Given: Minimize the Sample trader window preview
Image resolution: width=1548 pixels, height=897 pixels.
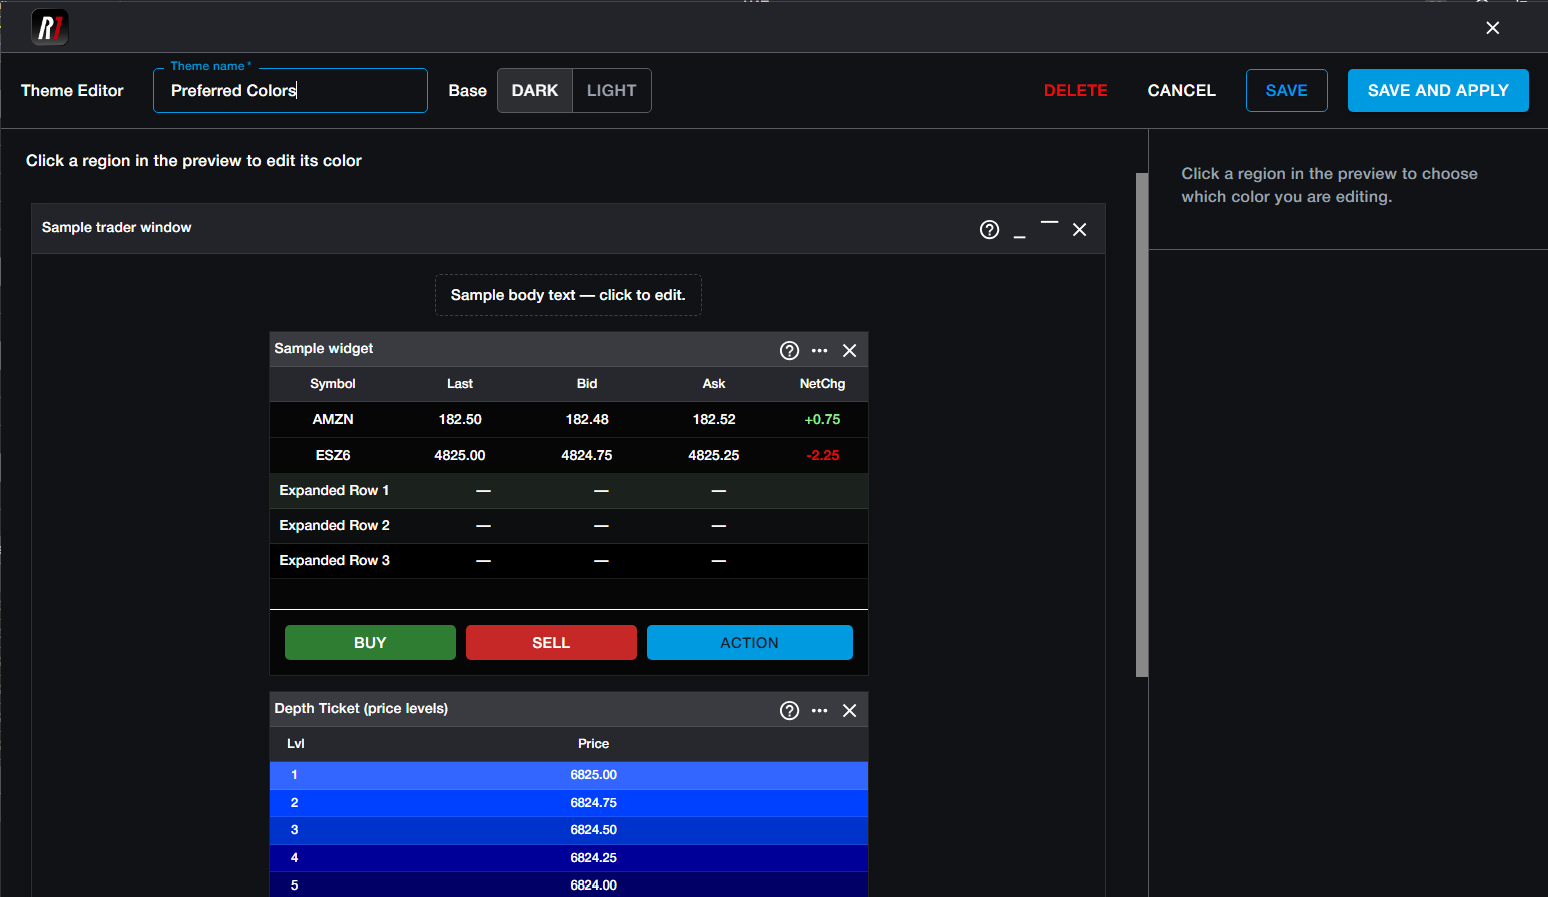Looking at the screenshot, I should pyautogui.click(x=1020, y=236).
